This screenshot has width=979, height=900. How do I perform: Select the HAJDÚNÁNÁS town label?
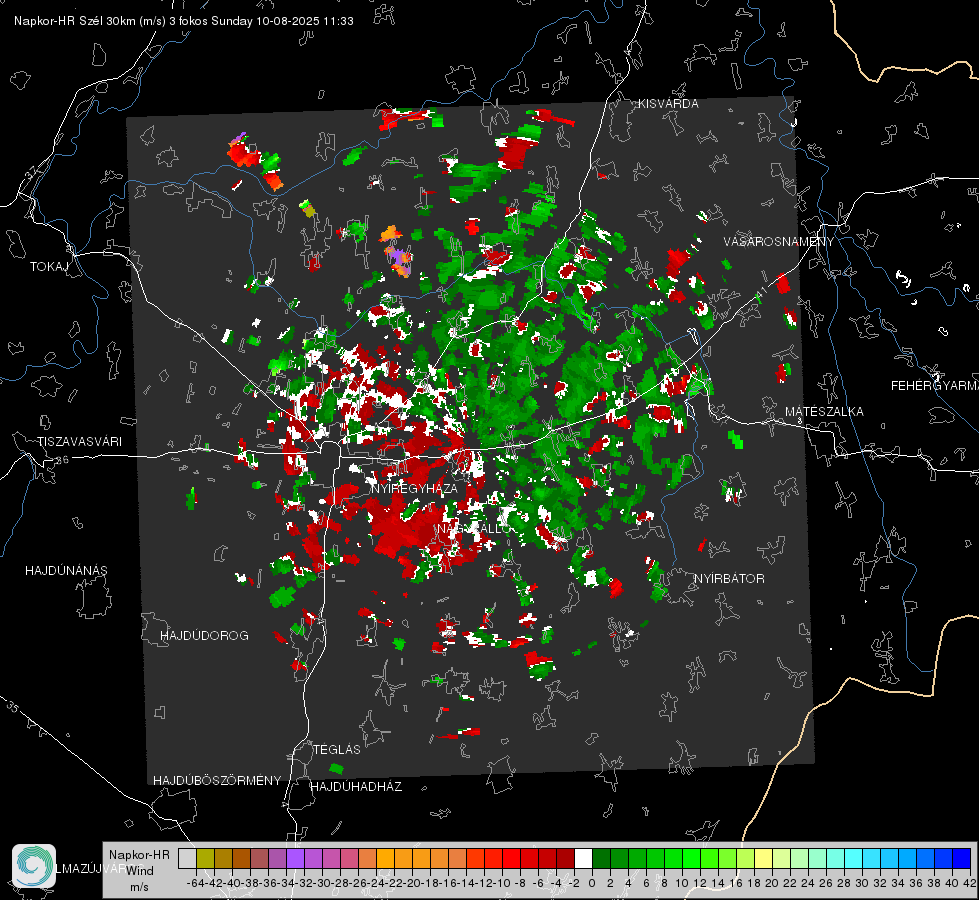pyautogui.click(x=66, y=570)
